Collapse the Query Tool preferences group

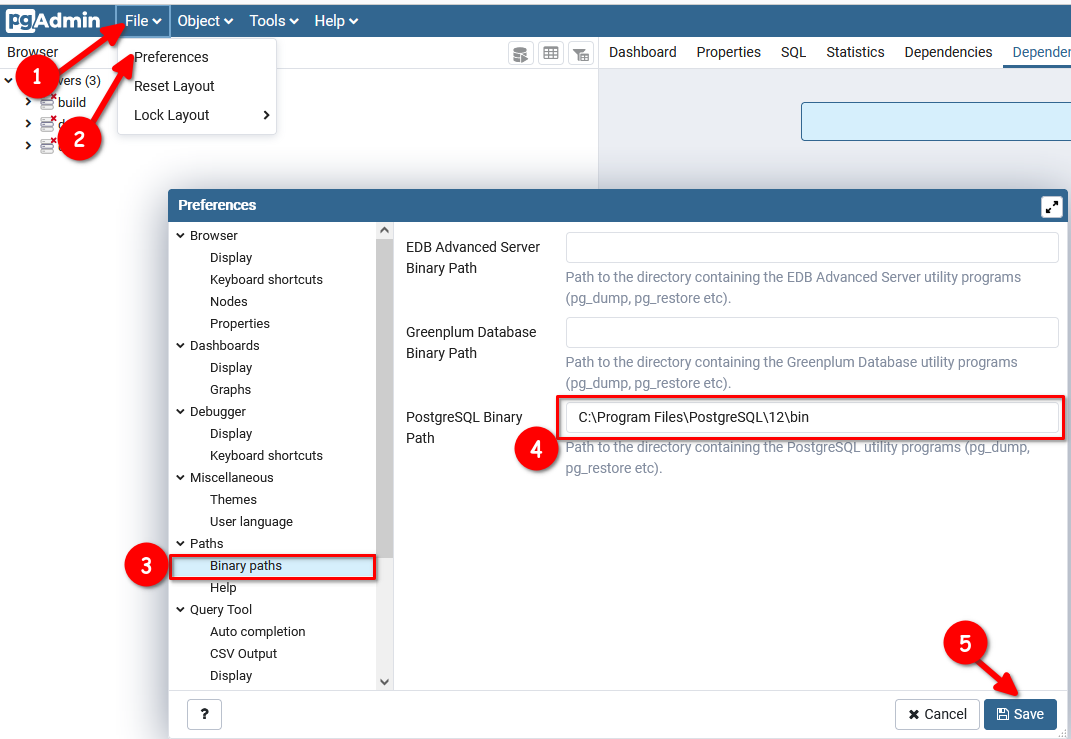click(180, 610)
